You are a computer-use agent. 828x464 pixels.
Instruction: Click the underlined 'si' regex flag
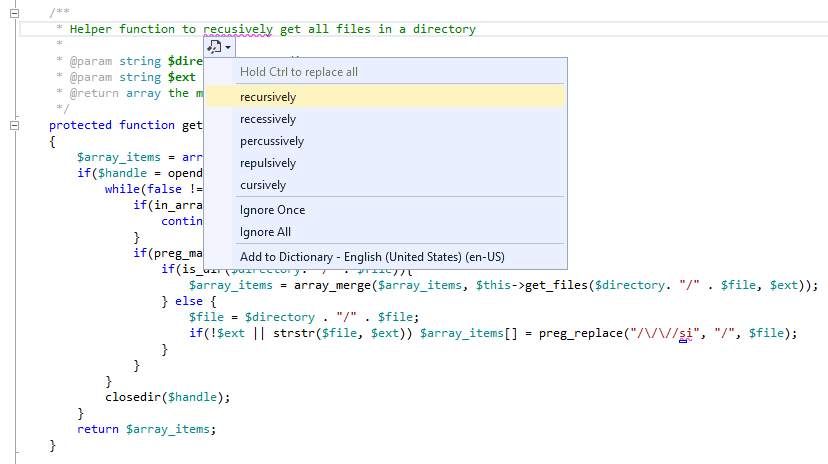[685, 334]
